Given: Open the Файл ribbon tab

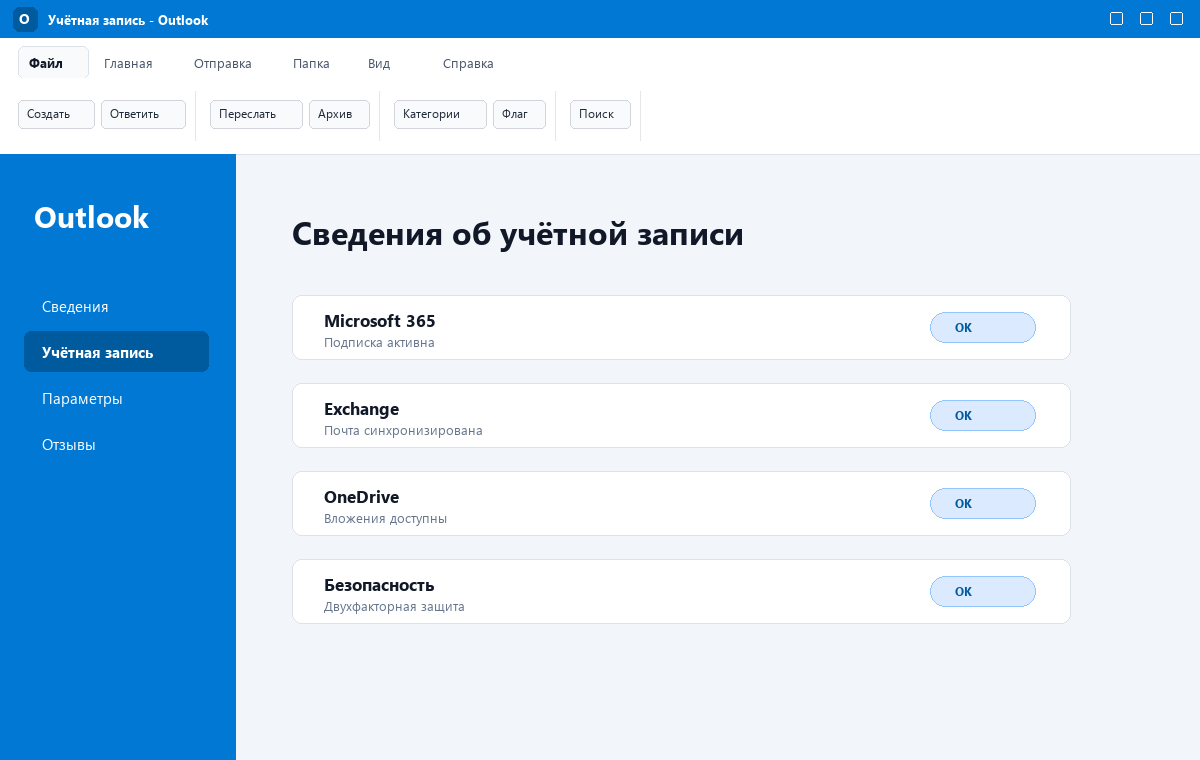Looking at the screenshot, I should (x=53, y=63).
